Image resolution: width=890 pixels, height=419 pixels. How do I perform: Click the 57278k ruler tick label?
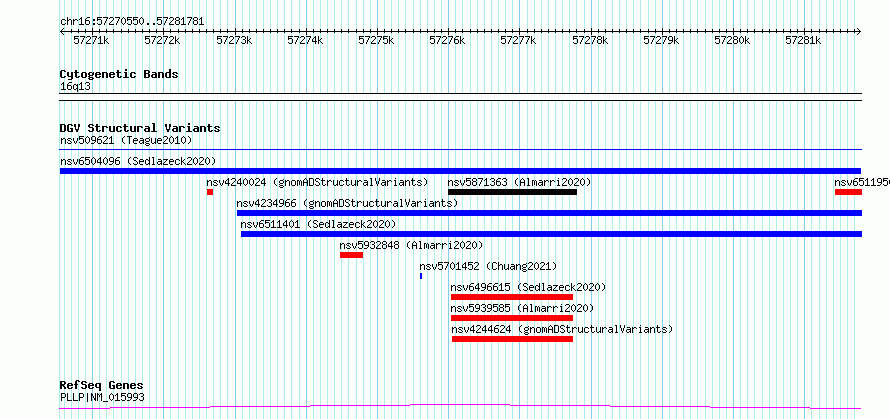[590, 40]
